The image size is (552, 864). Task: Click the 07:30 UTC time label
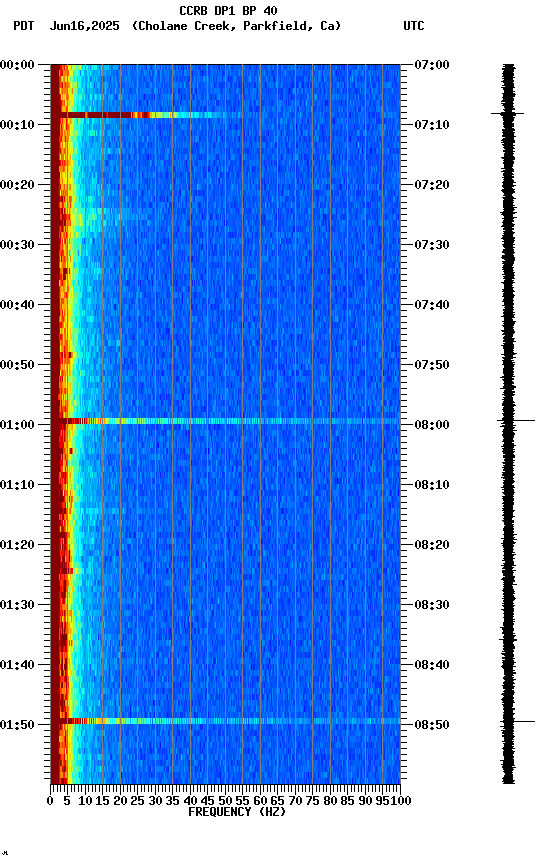432,245
